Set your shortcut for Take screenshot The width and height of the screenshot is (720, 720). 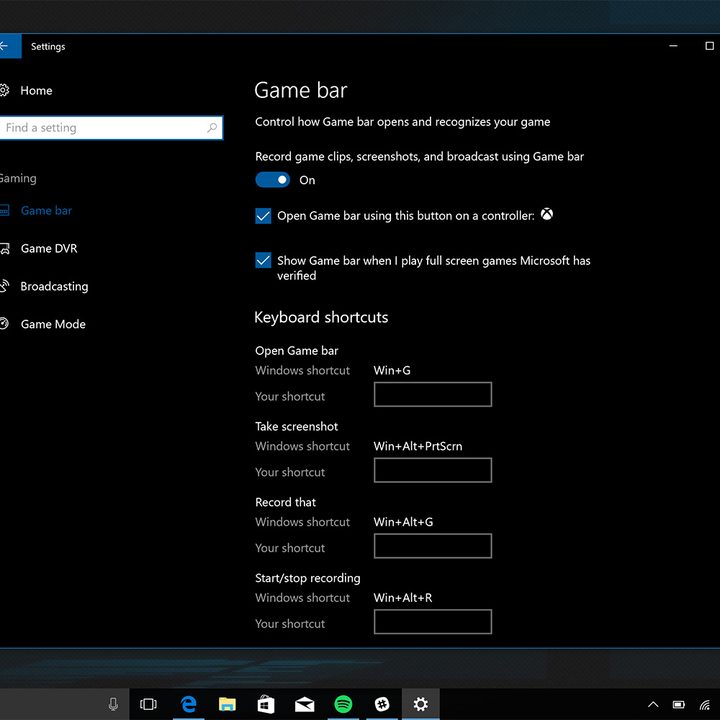[x=433, y=470]
